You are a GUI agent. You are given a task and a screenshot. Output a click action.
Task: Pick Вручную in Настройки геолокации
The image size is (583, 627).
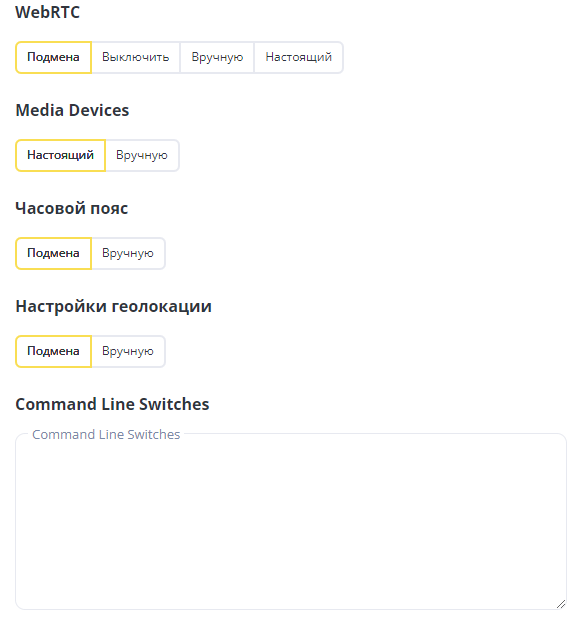(128, 351)
